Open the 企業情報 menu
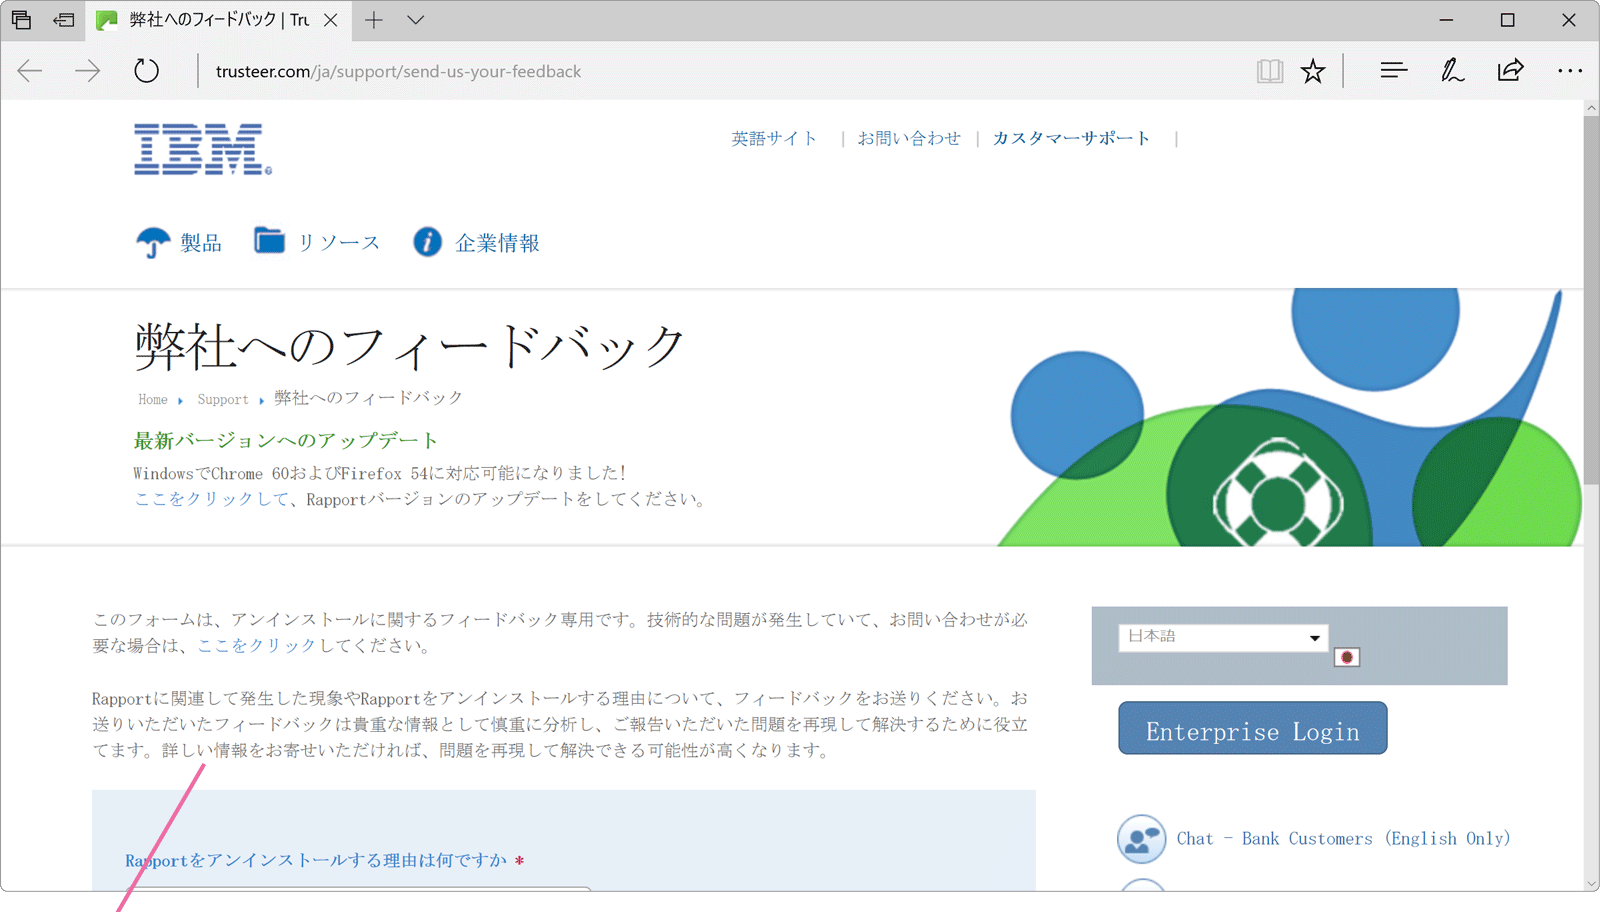 497,243
